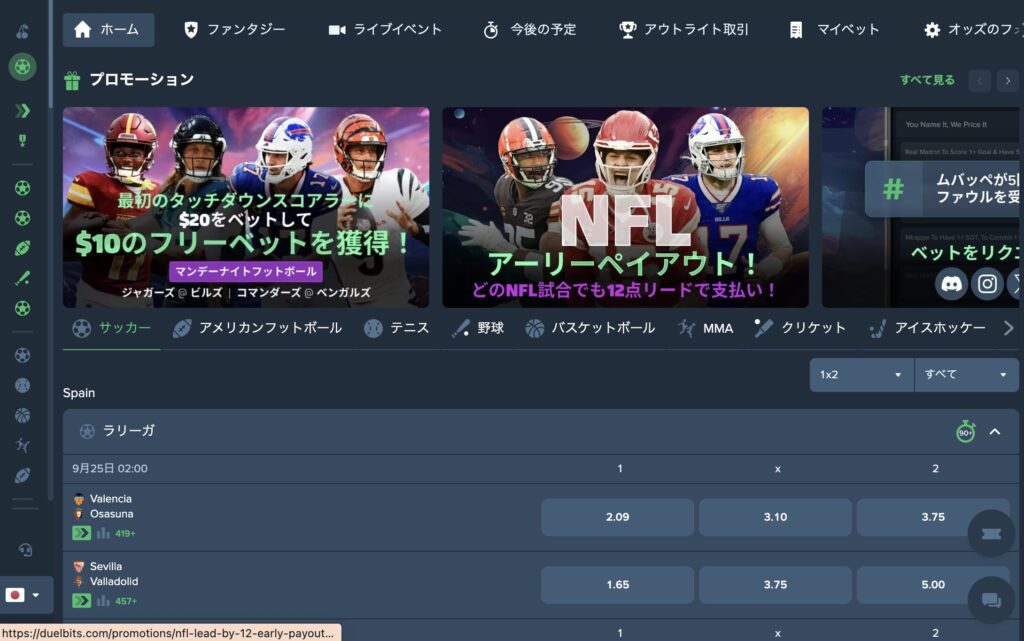The width and height of the screenshot is (1024, 641).
Task: Click the Discord icon on the promo card
Action: click(x=951, y=284)
